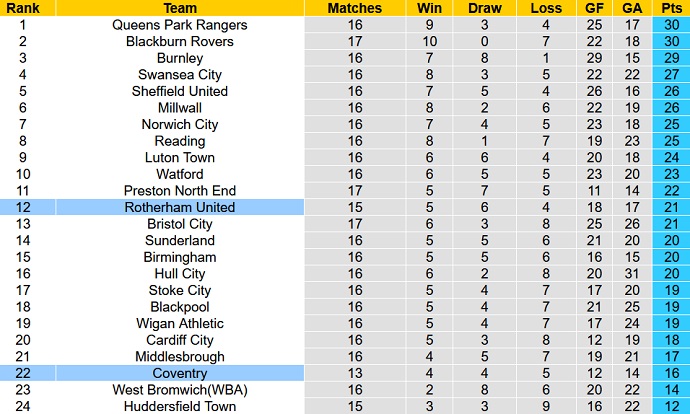Image resolution: width=690 pixels, height=414 pixels.
Task: Click West Bromwich(WBA) team name
Action: 179,390
